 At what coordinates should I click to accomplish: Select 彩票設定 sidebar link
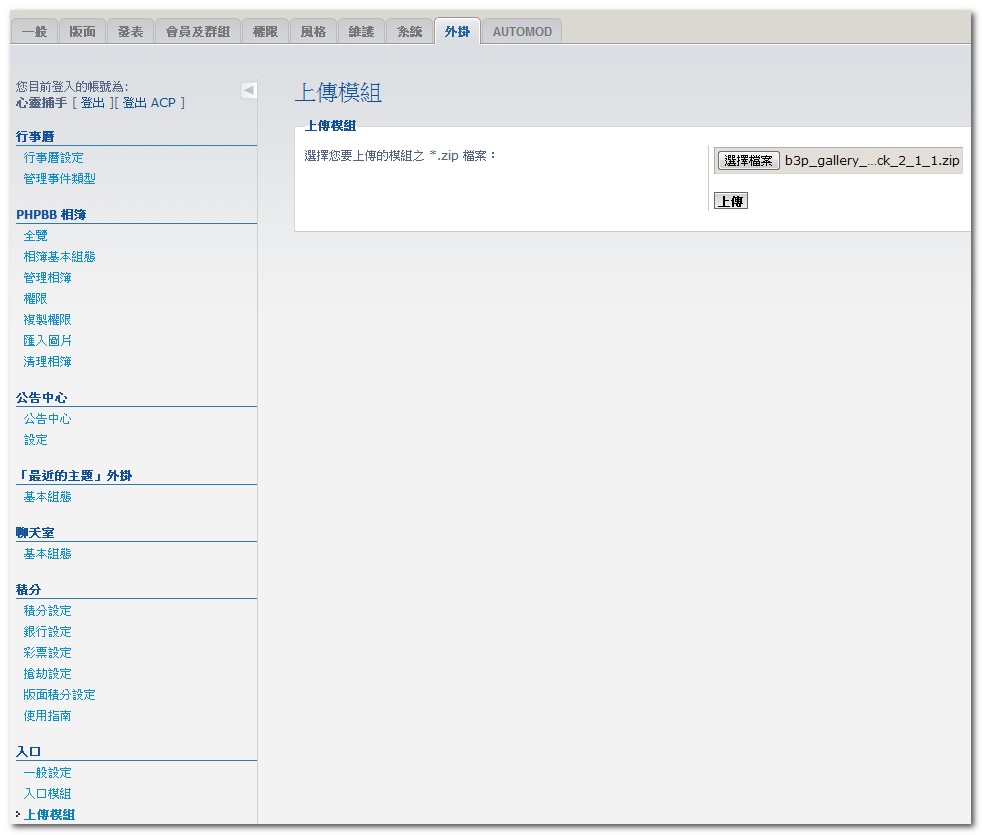48,653
